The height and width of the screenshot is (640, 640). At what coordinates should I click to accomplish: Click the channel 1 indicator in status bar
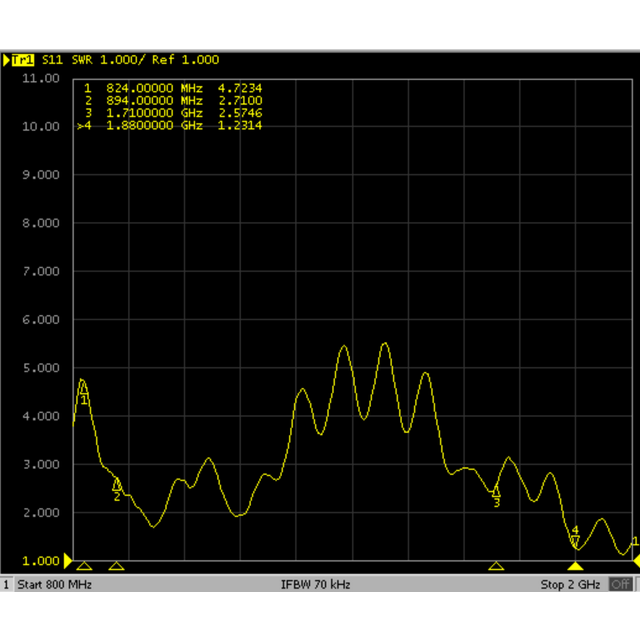point(6,584)
